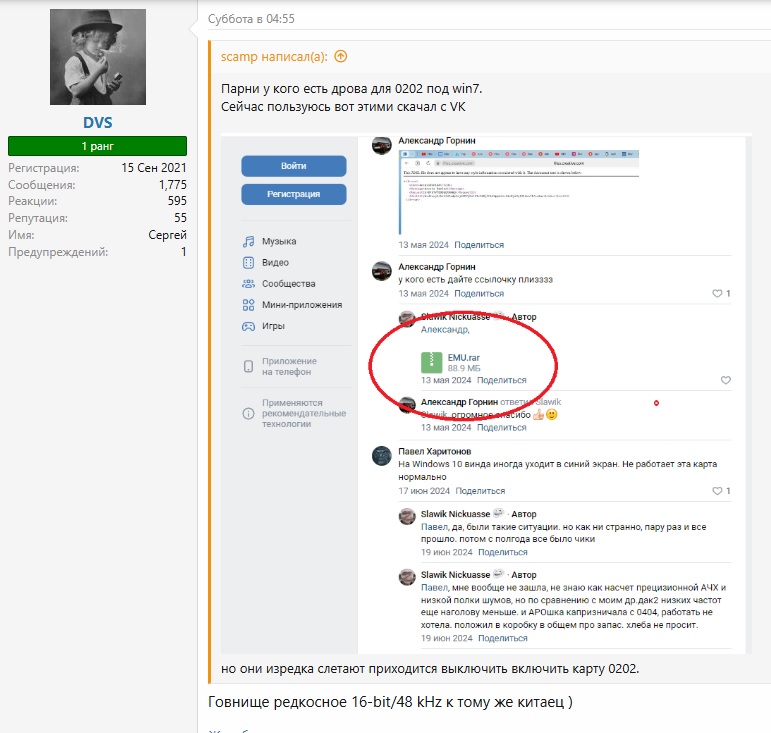Click the reputation value '55'
This screenshot has width=771, height=733.
(x=180, y=218)
